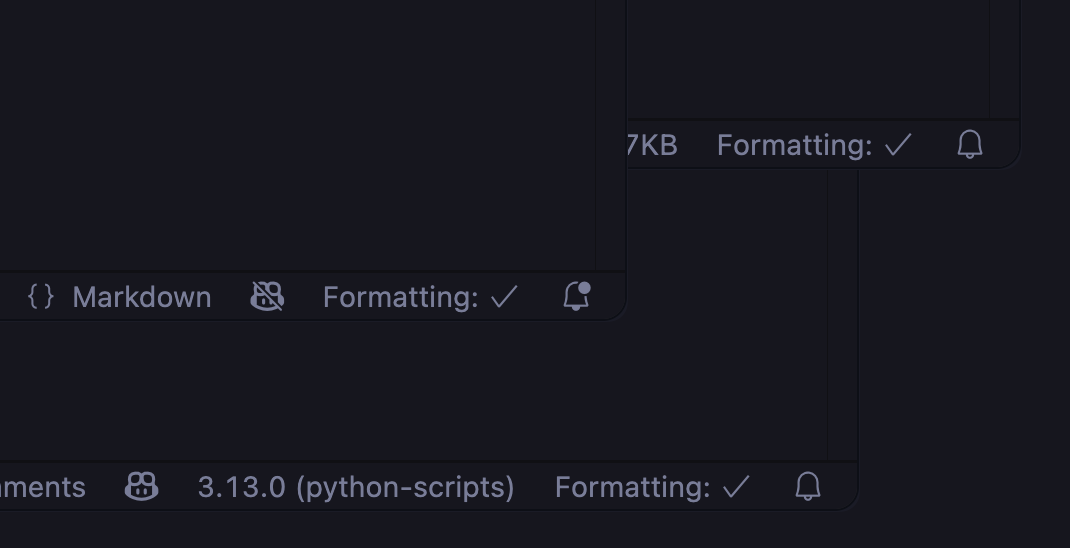
Task: Click notification bell in python-scripts status bar
Action: [x=808, y=487]
